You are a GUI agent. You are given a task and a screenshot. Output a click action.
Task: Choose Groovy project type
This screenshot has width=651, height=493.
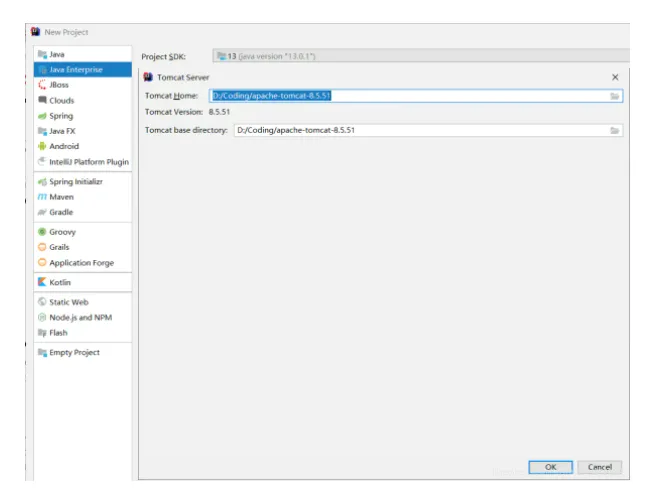tap(83, 232)
